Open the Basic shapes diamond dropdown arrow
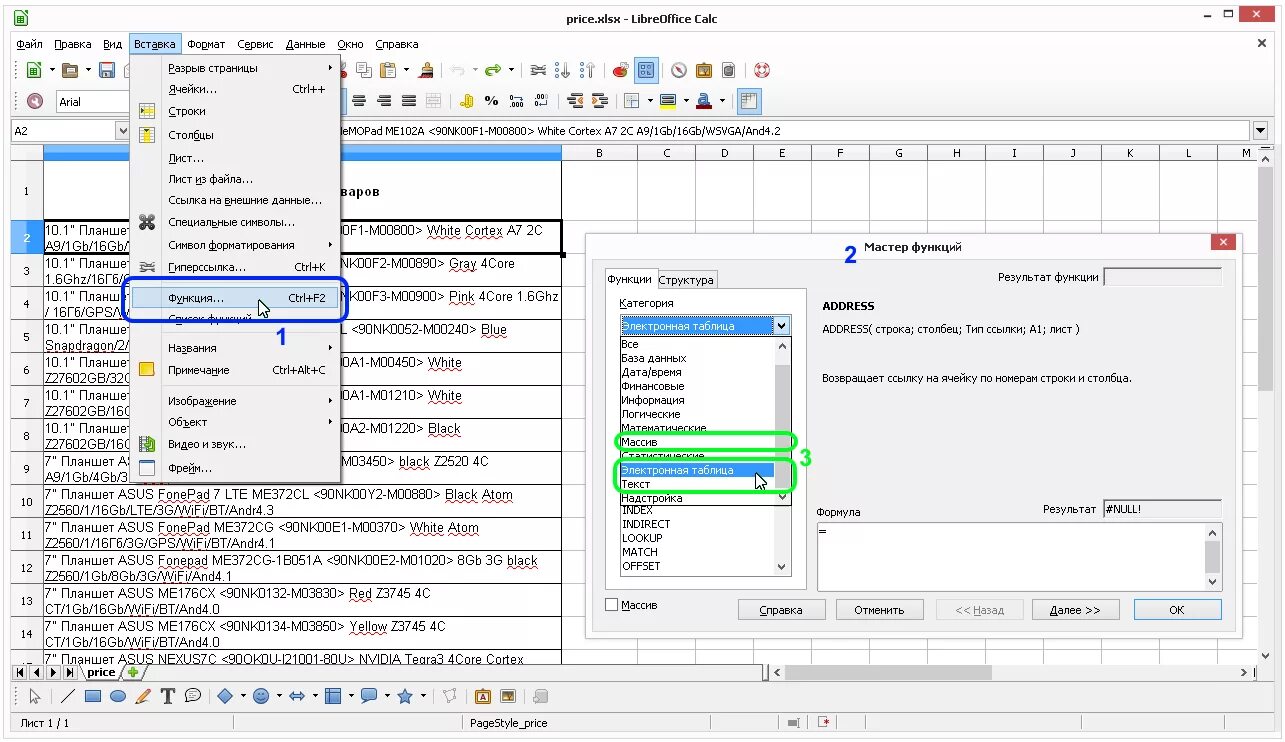Screen dimensions: 1285x742 243,696
